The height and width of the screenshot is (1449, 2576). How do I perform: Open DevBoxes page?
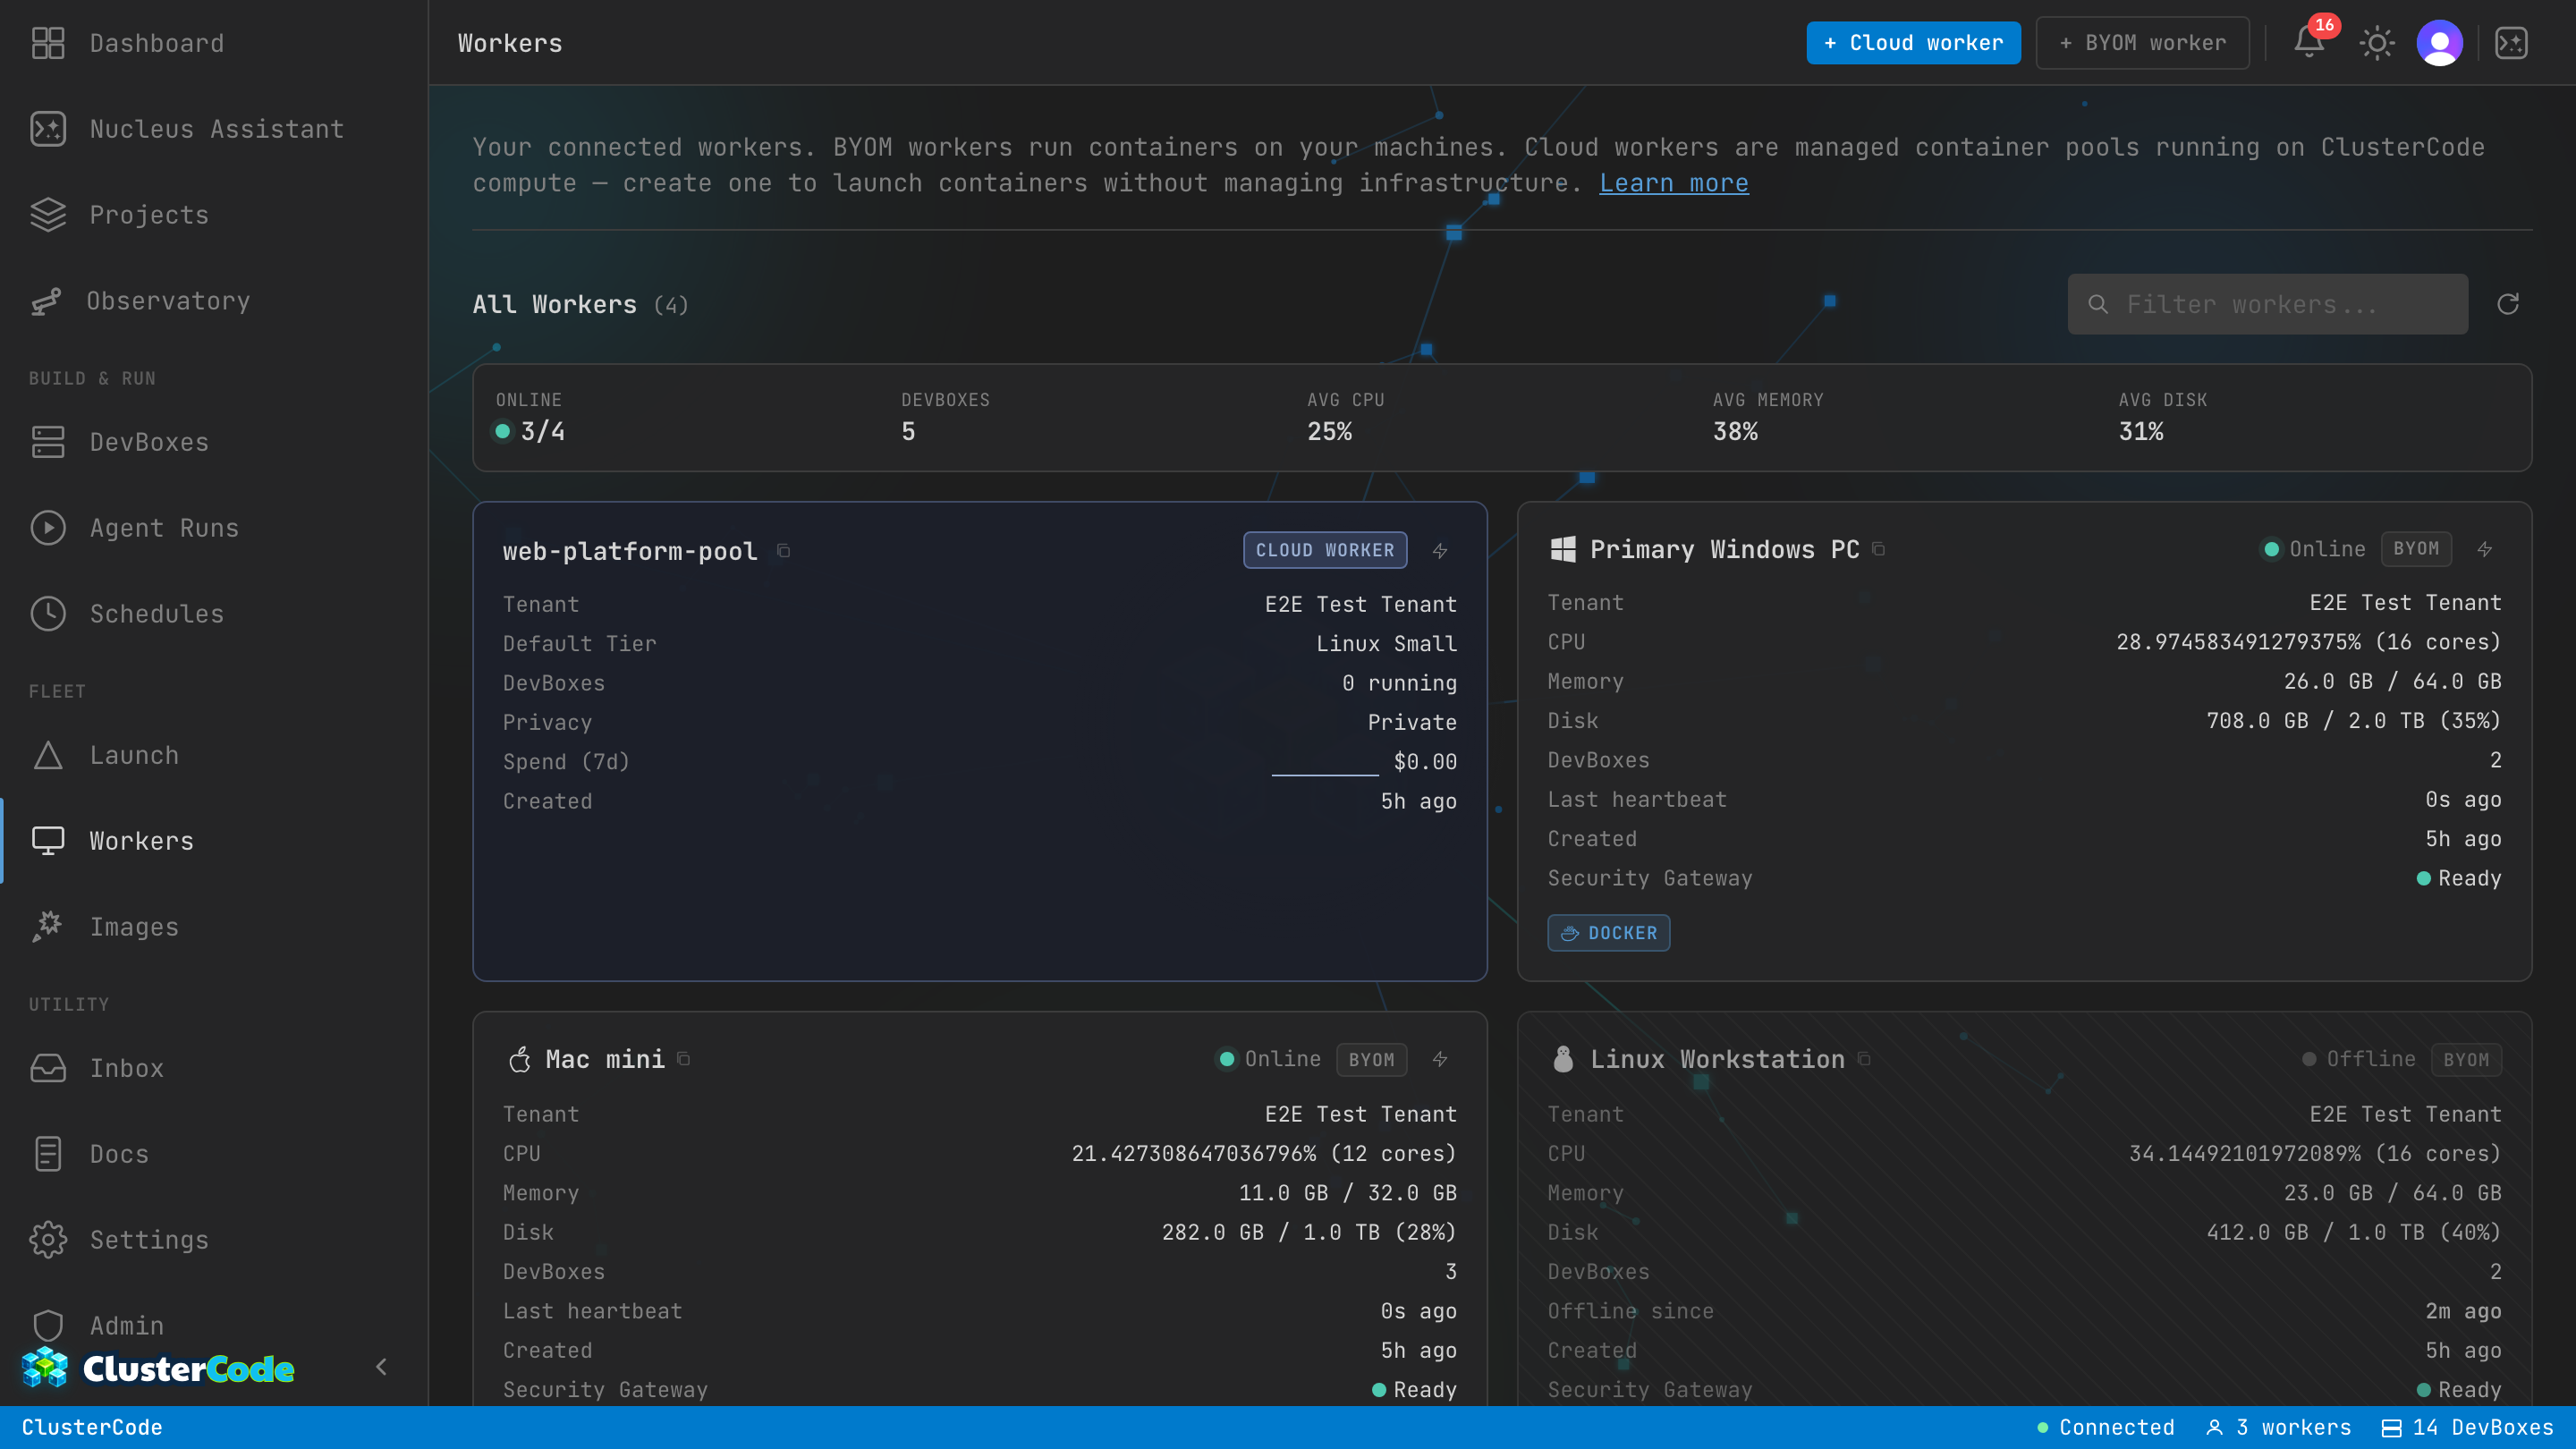tap(214, 442)
